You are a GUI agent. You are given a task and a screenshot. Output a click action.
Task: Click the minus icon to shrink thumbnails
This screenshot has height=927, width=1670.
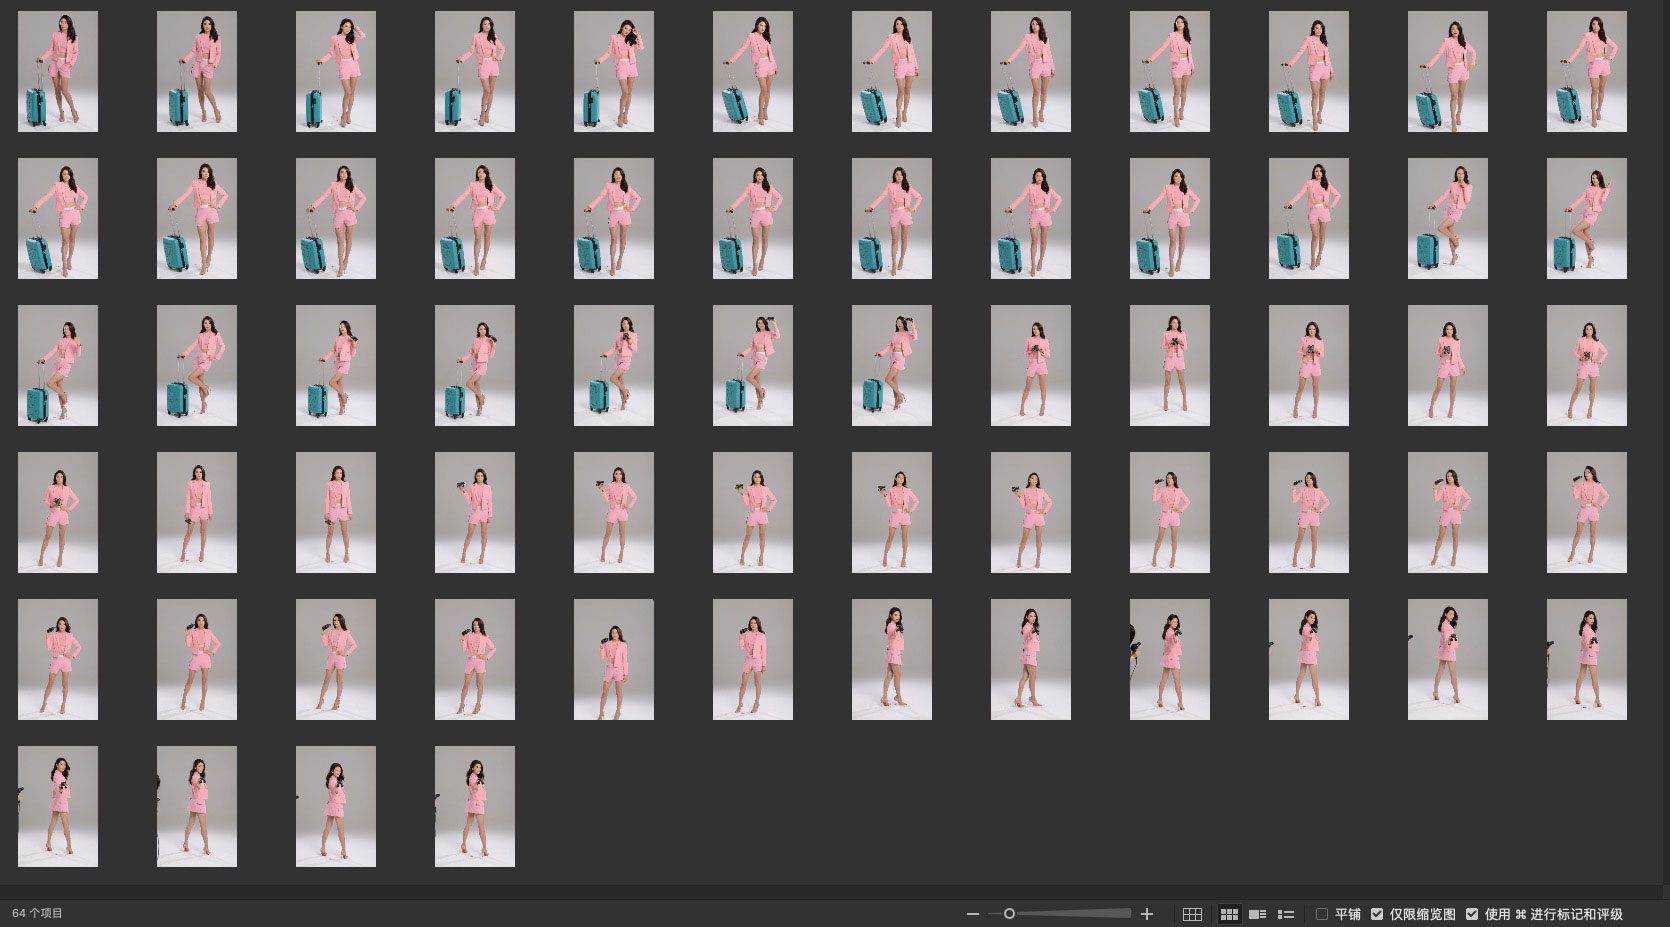coord(972,914)
